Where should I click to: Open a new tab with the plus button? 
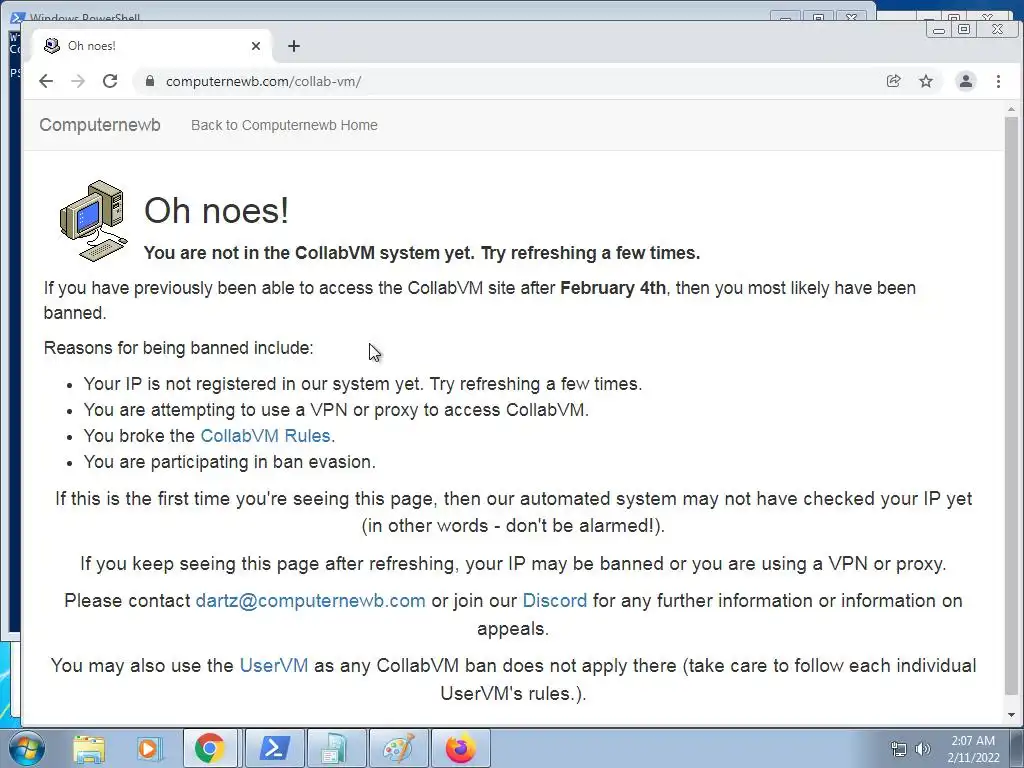click(294, 46)
